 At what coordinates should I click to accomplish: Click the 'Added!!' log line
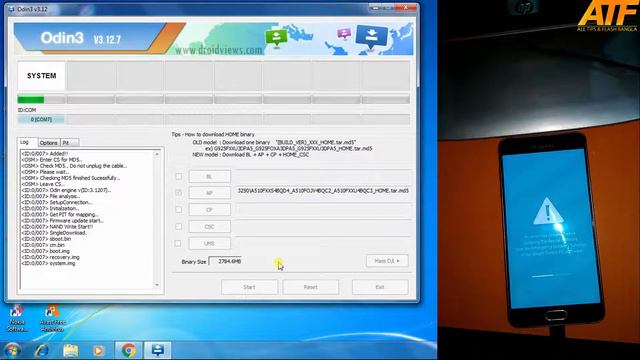45,154
